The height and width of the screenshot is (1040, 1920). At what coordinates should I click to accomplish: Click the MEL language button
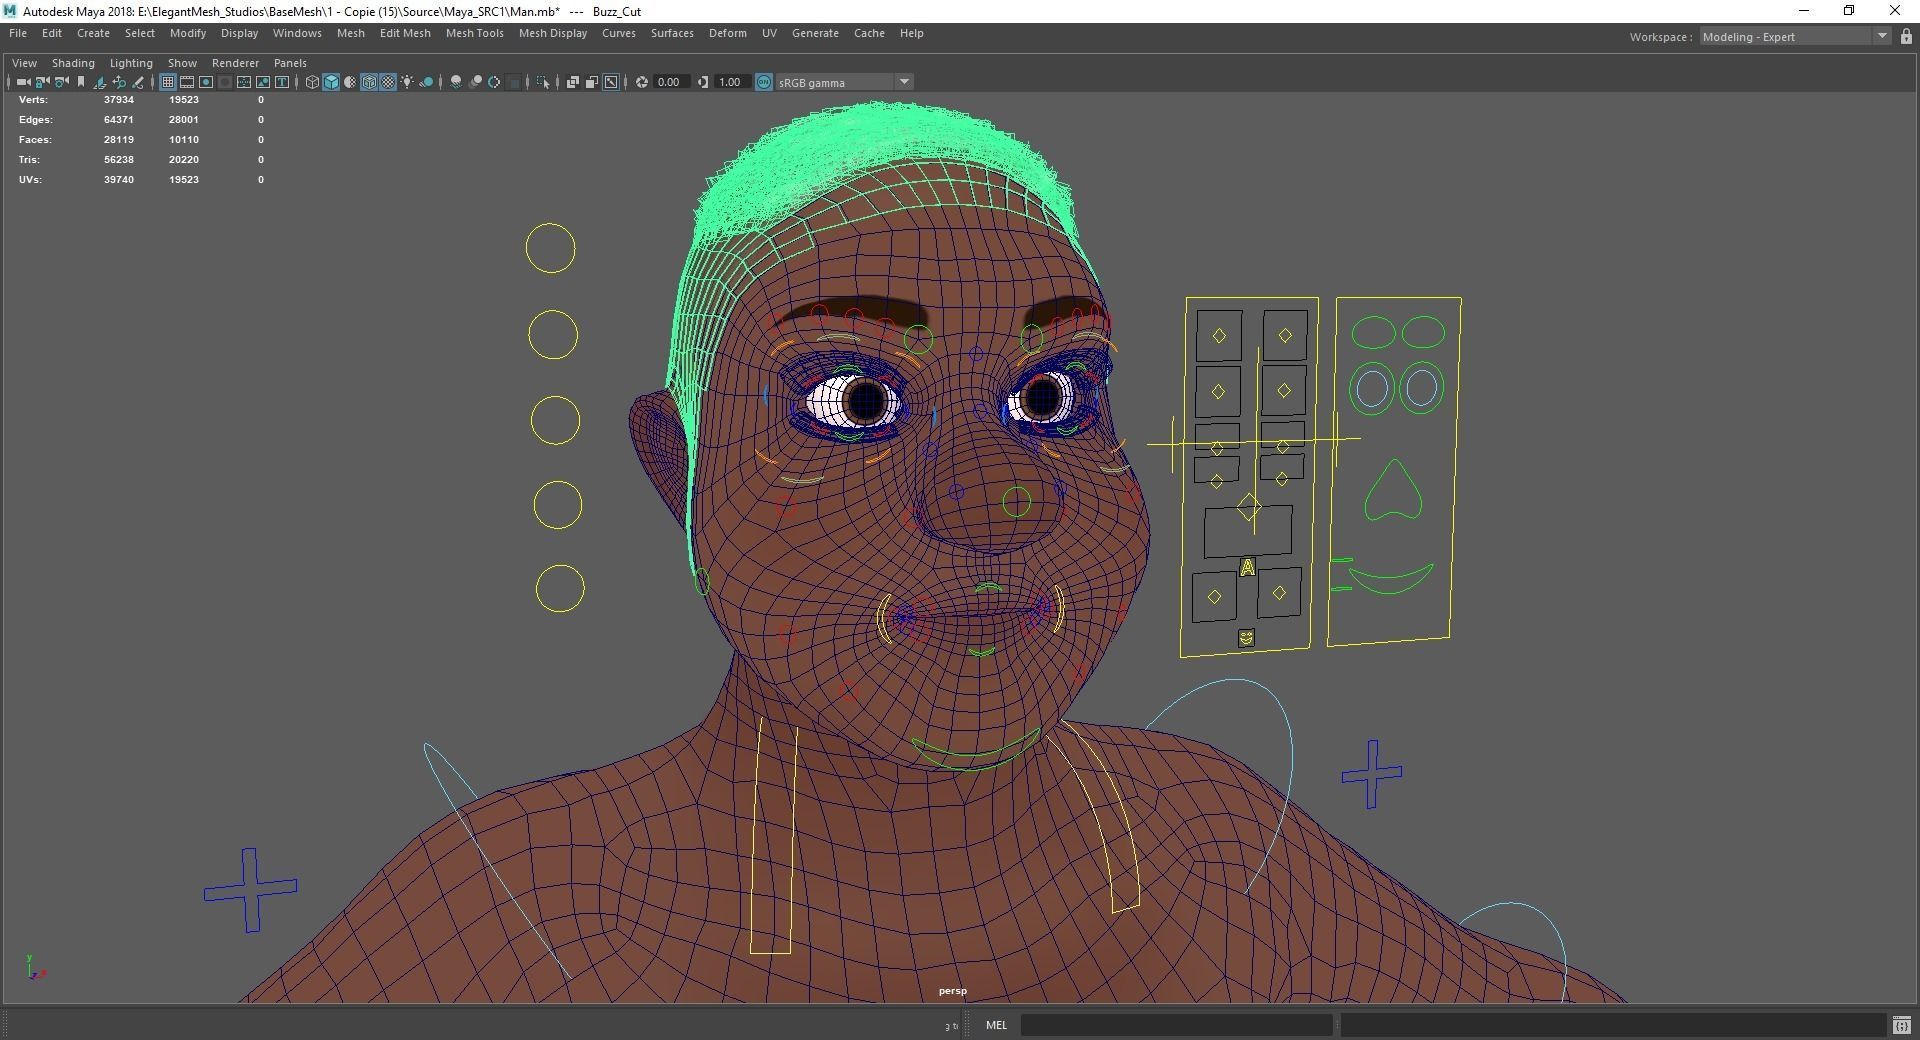click(x=996, y=1025)
